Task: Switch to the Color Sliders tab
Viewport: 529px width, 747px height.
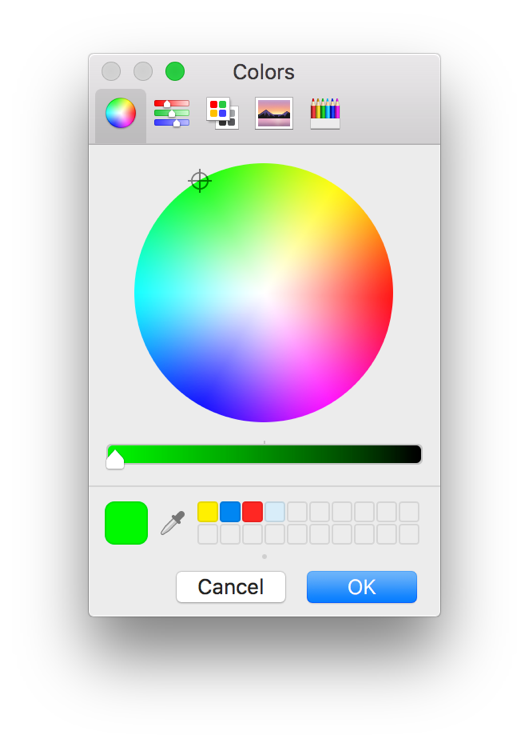Action: pos(172,113)
